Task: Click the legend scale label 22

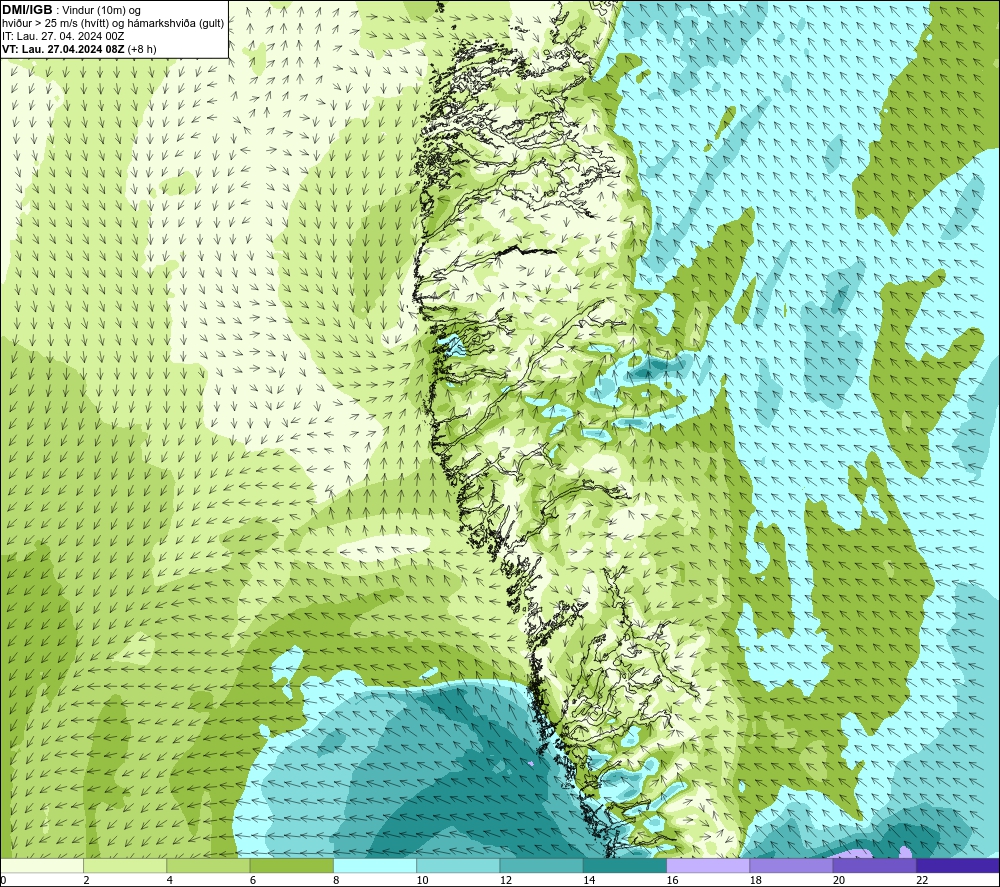Action: (922, 880)
